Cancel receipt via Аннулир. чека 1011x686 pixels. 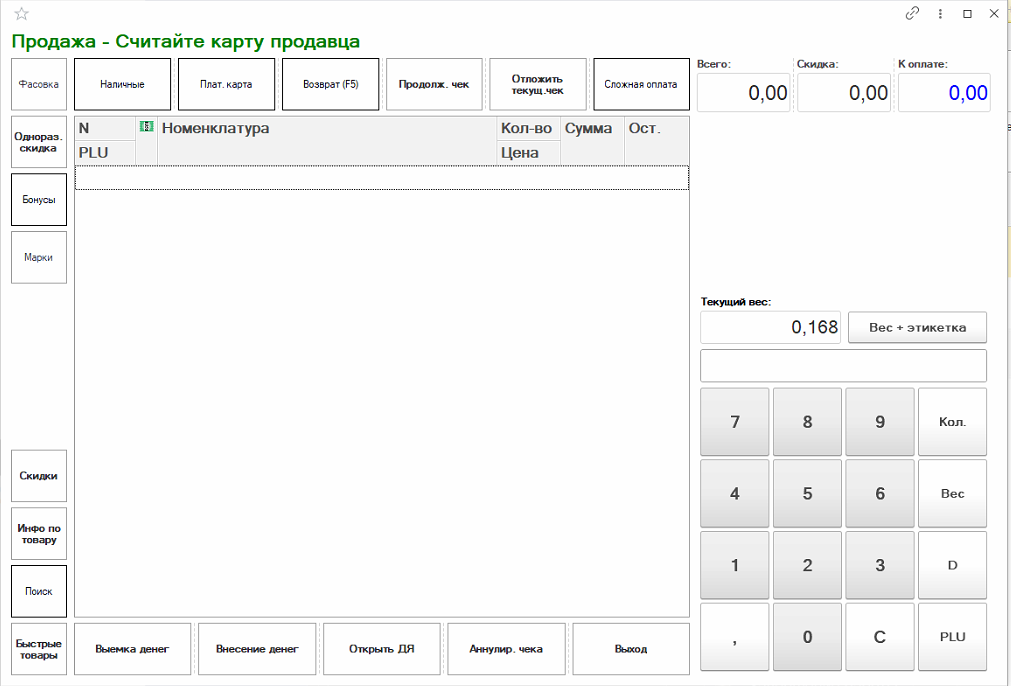pyautogui.click(x=506, y=649)
